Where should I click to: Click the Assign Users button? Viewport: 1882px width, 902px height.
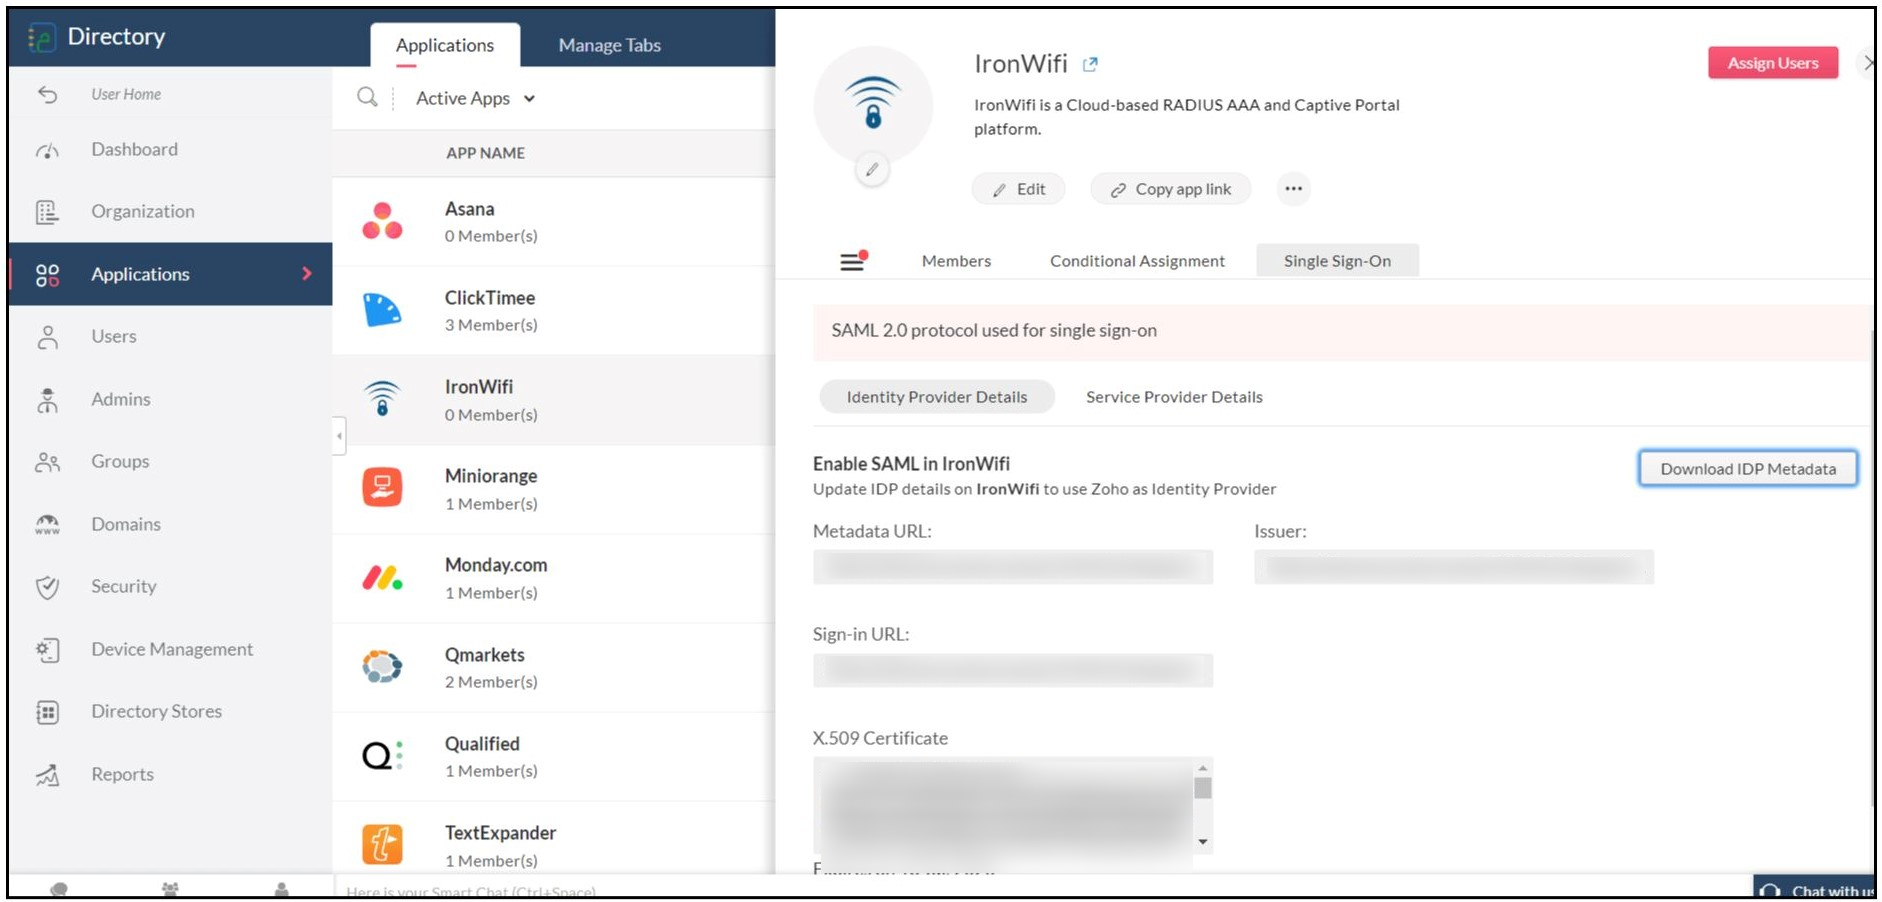click(x=1773, y=63)
